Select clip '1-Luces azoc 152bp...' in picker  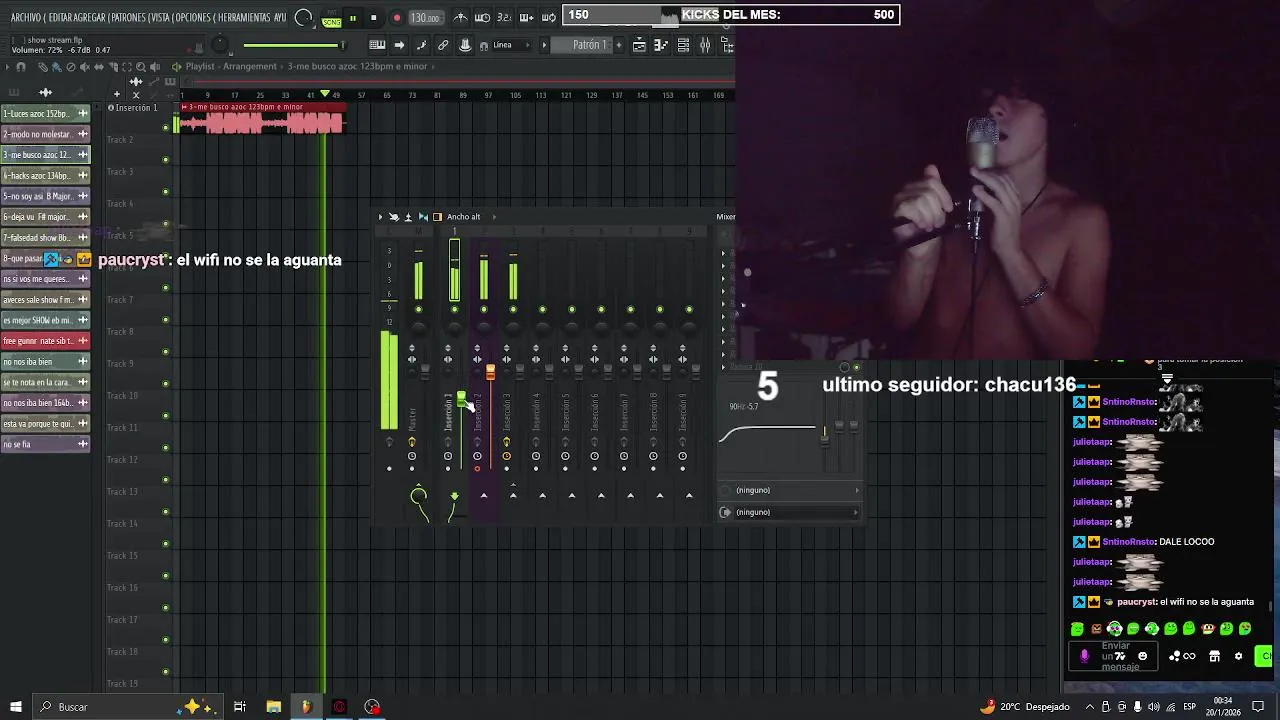(x=45, y=114)
